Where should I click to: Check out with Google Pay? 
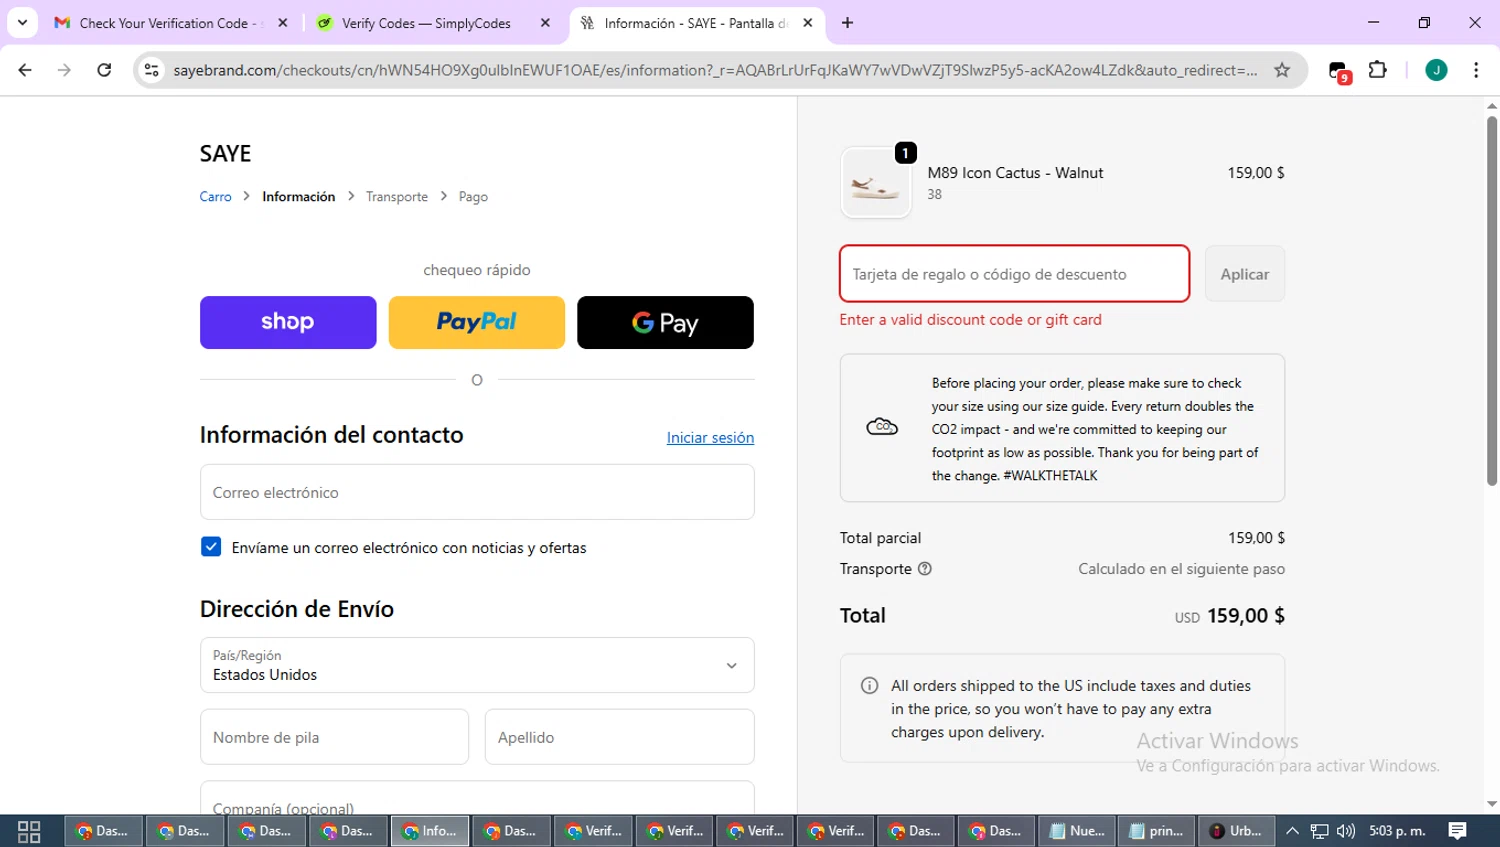point(665,322)
